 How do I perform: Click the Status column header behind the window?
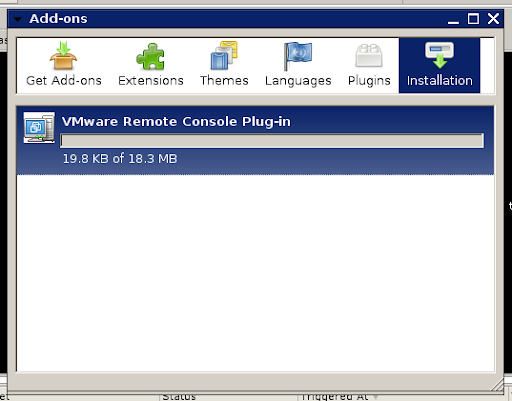(228, 397)
